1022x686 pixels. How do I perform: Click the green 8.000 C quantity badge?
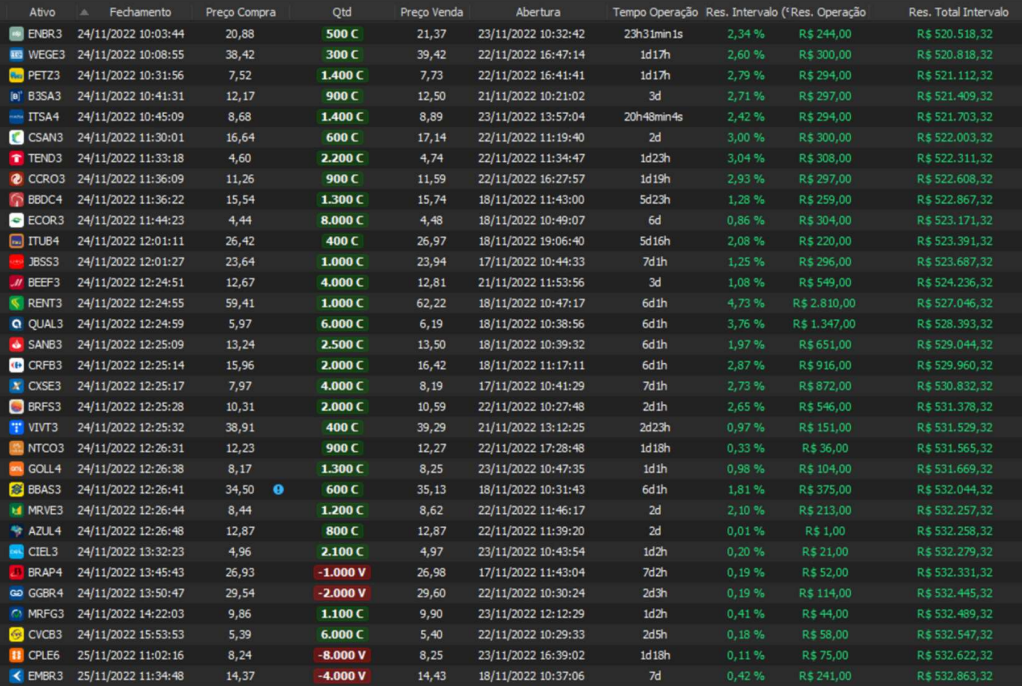tap(341, 220)
